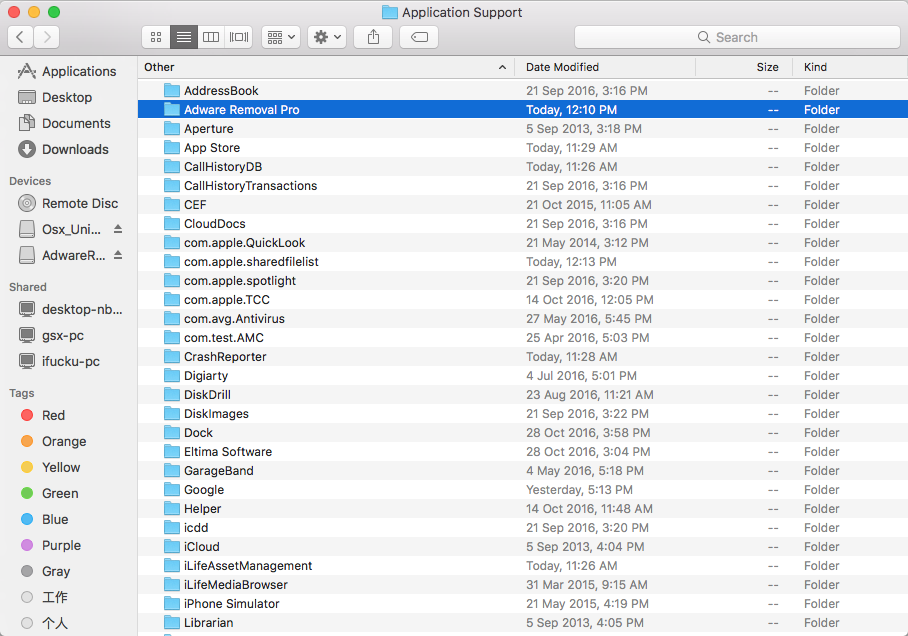908x636 pixels.
Task: Open the item arrangement dropdown
Action: click(280, 37)
